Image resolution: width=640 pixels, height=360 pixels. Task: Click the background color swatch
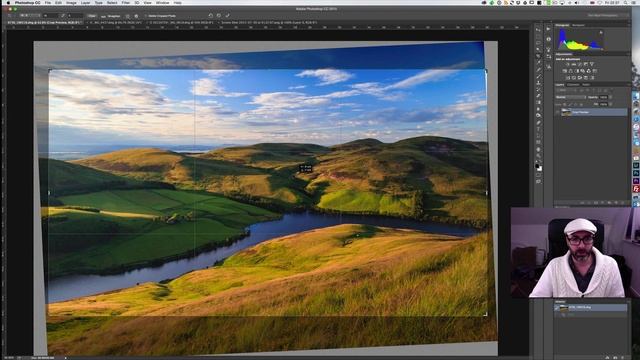click(540, 169)
